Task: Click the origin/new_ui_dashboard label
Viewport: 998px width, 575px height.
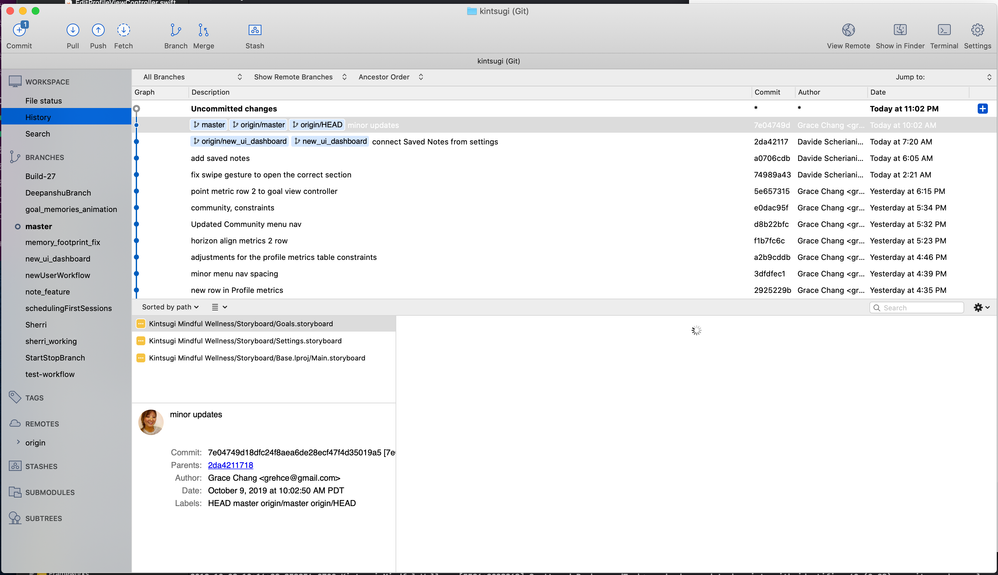Action: click(240, 142)
